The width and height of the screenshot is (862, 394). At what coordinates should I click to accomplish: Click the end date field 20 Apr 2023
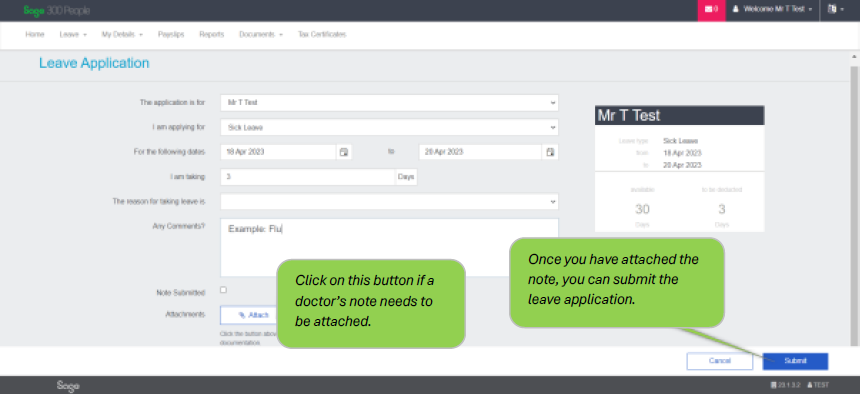(x=480, y=152)
